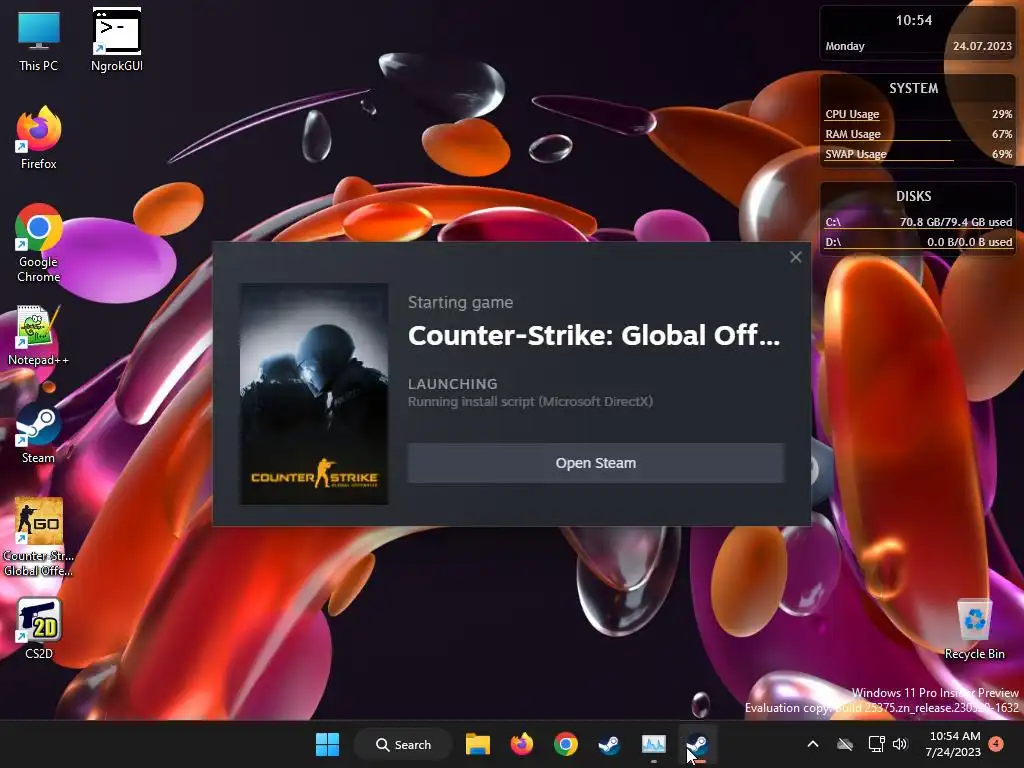The width and height of the screenshot is (1024, 768).
Task: Open Chrome from the taskbar
Action: (x=566, y=744)
